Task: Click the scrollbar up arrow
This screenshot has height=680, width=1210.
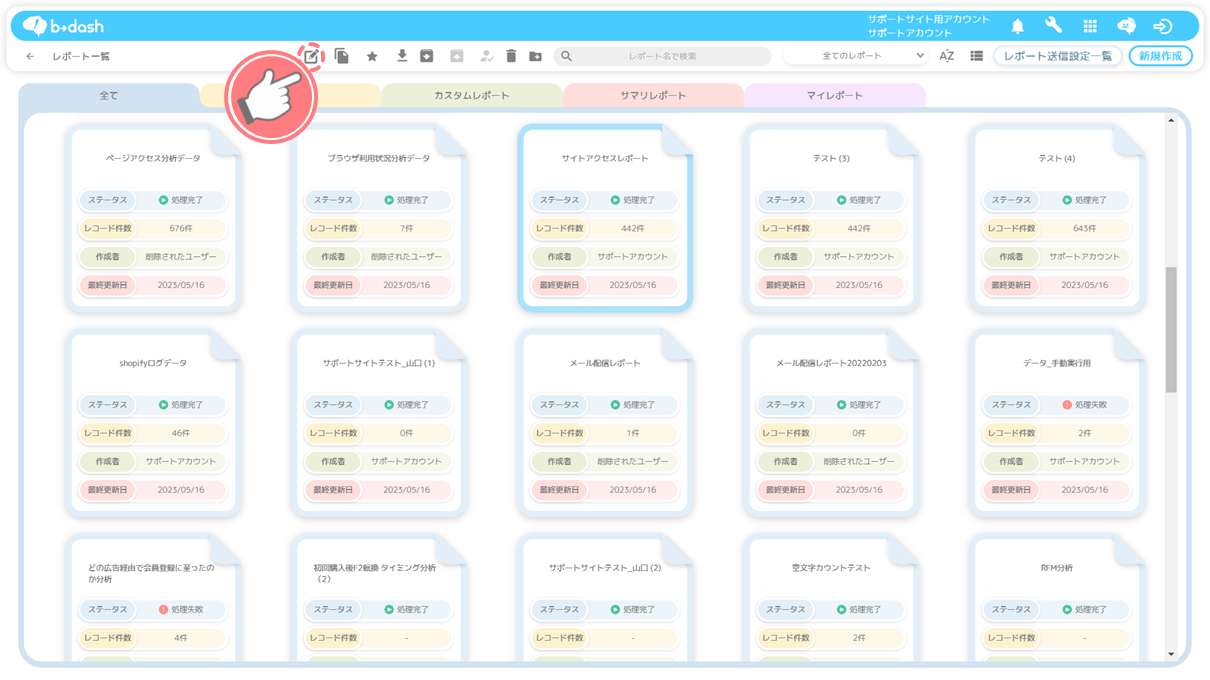Action: click(x=1171, y=121)
